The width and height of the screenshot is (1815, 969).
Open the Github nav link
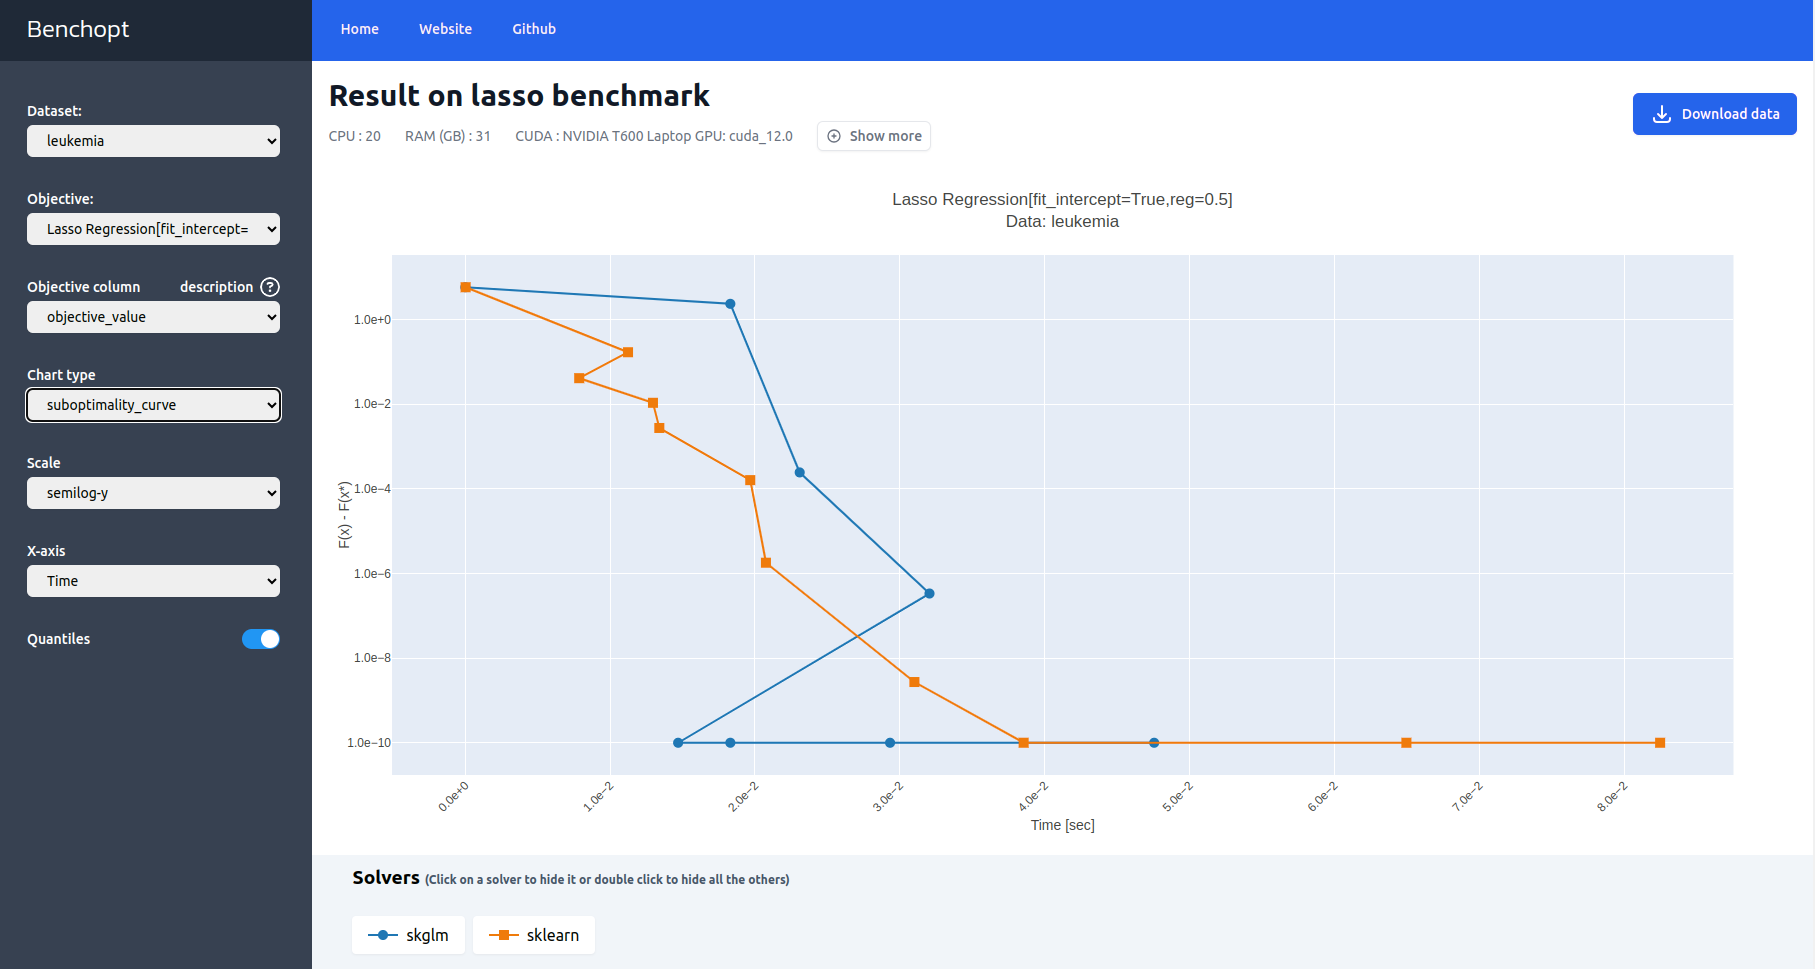click(534, 29)
